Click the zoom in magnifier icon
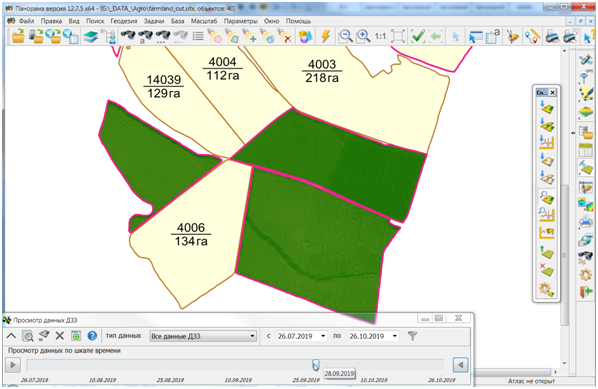 363,37
